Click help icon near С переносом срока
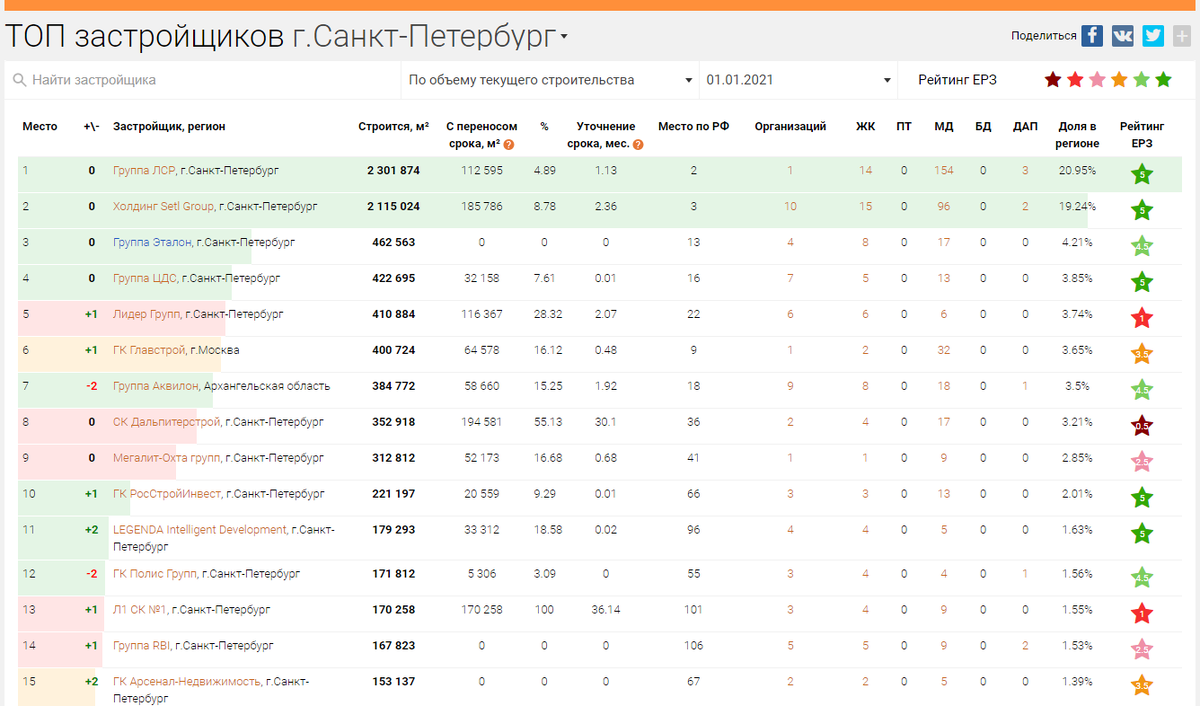 click(509, 144)
